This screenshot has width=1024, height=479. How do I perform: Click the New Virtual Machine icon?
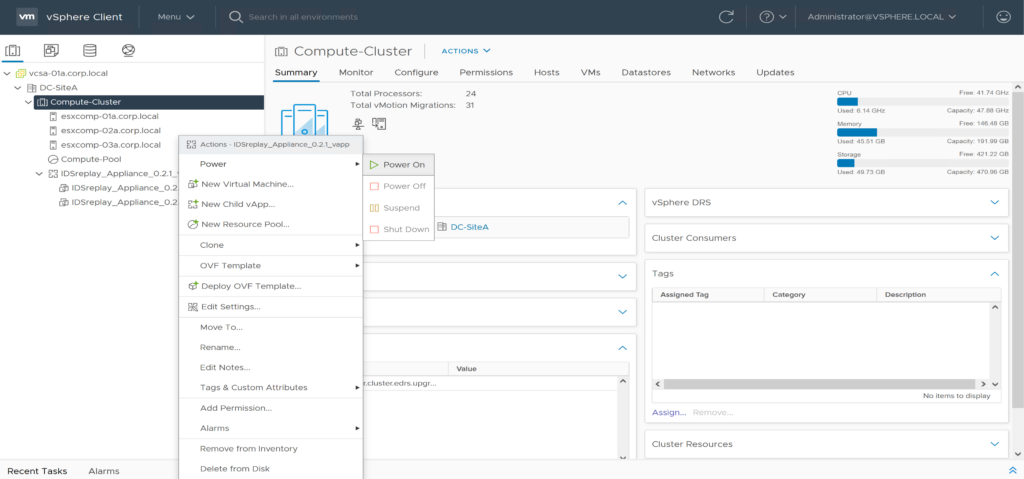tap(193, 184)
